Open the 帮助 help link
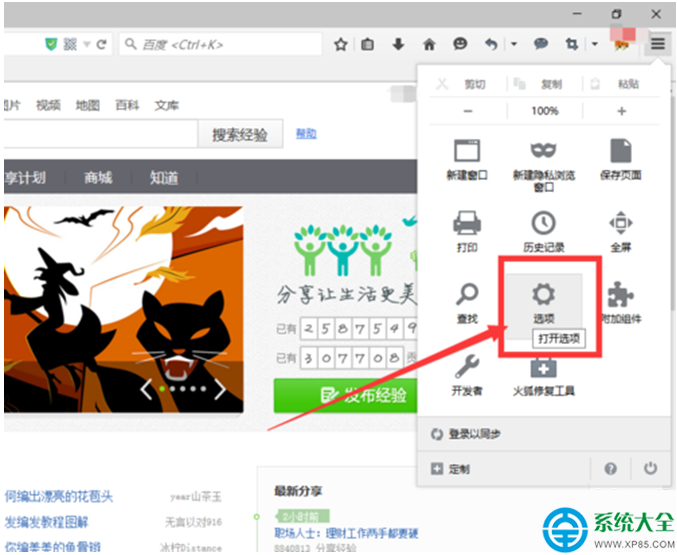The width and height of the screenshot is (677, 555). point(306,133)
